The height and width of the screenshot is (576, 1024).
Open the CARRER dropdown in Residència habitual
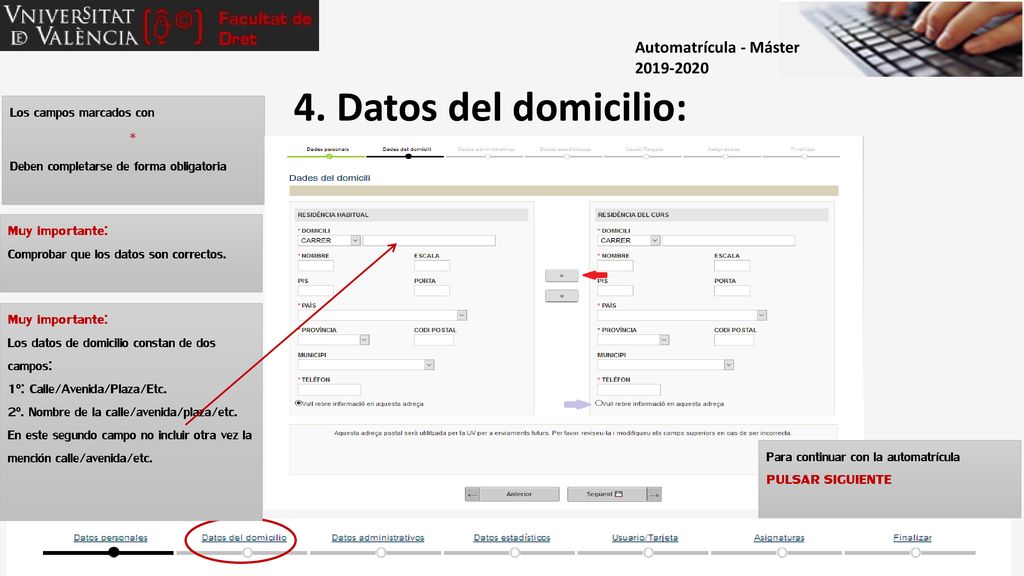(x=329, y=240)
